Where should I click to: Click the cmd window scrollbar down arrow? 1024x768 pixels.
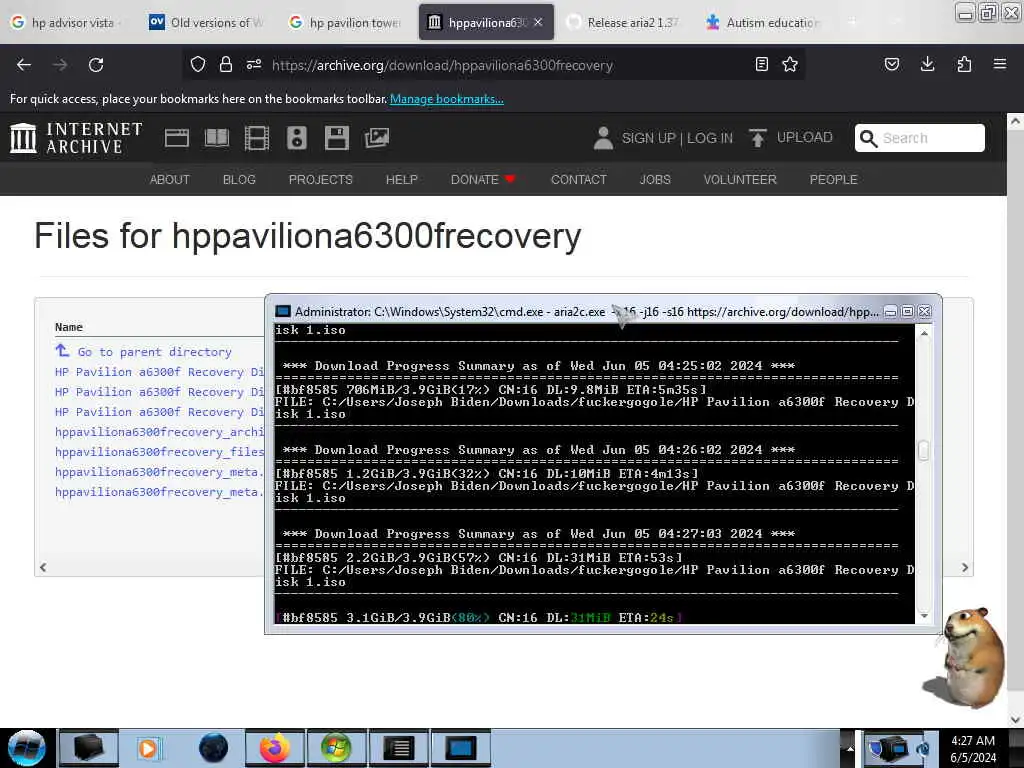point(924,616)
